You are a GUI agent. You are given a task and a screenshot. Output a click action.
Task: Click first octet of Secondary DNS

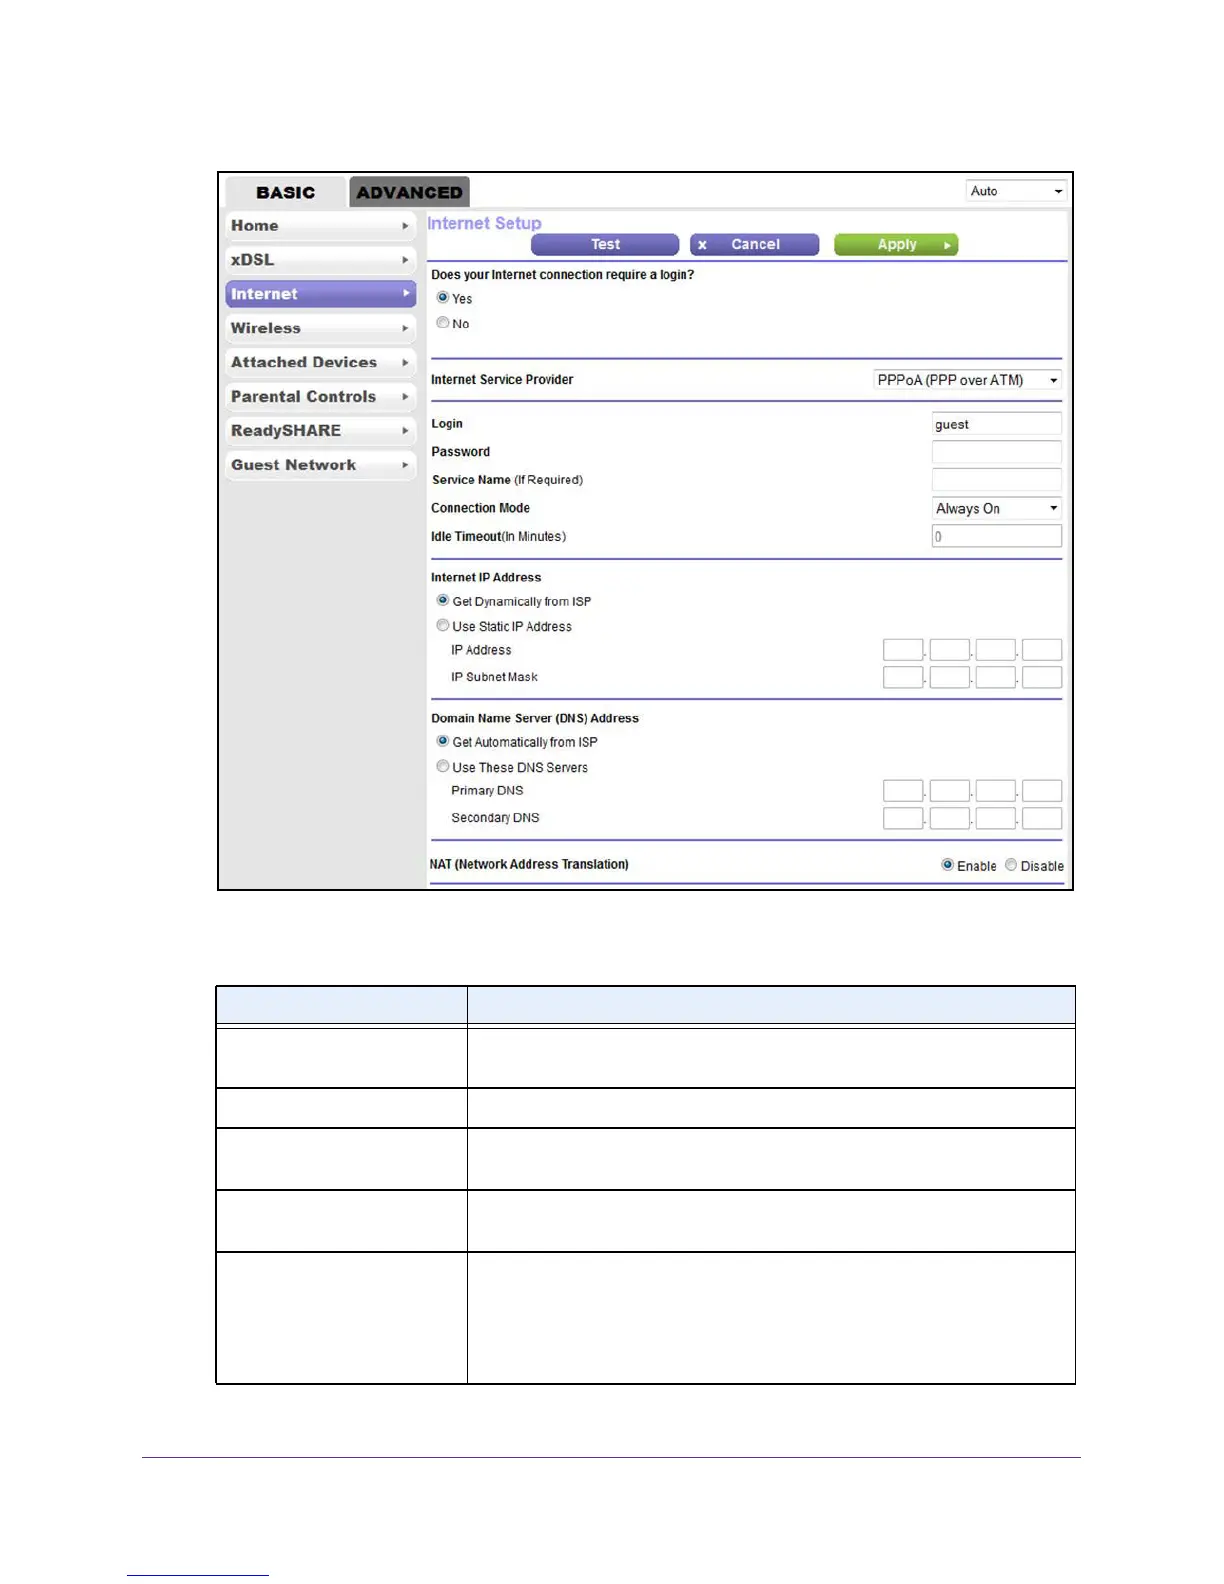[x=903, y=818]
